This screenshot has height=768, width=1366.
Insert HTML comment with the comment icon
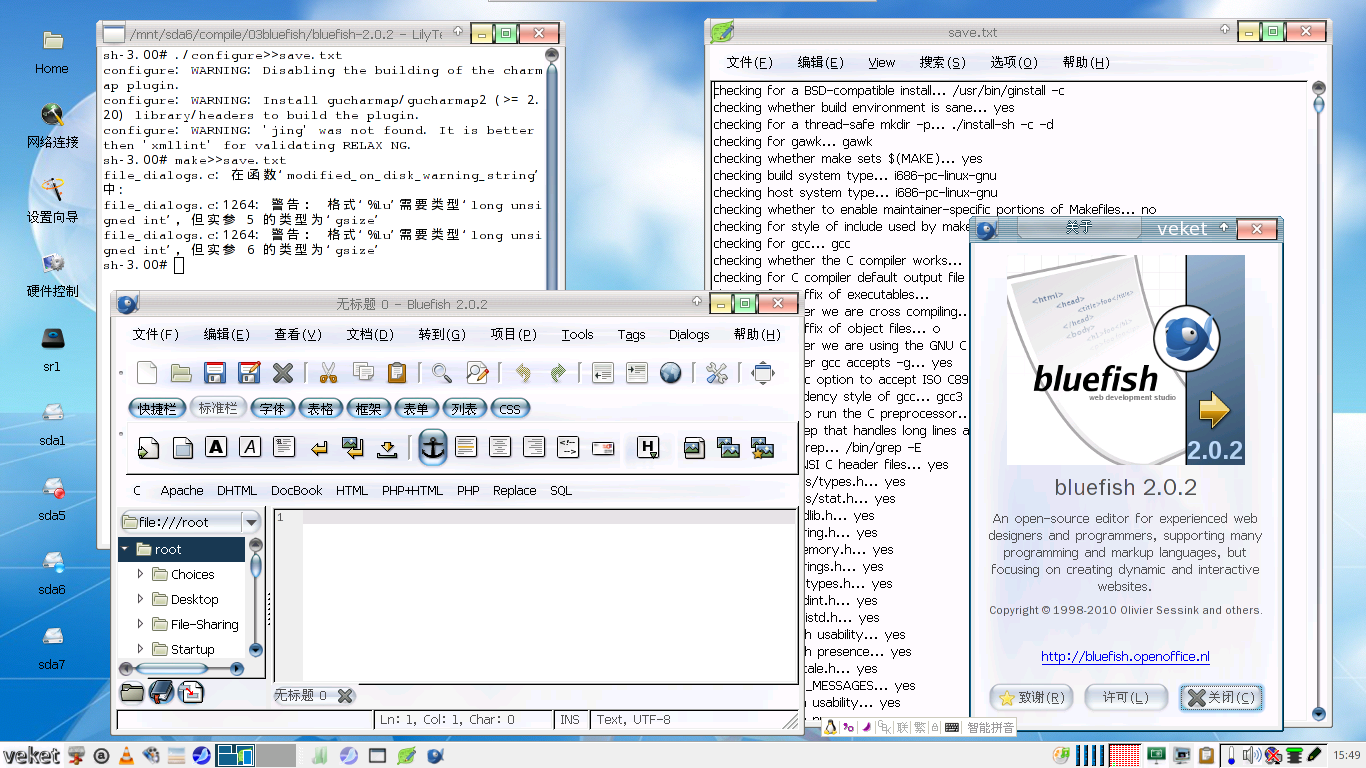pos(568,447)
